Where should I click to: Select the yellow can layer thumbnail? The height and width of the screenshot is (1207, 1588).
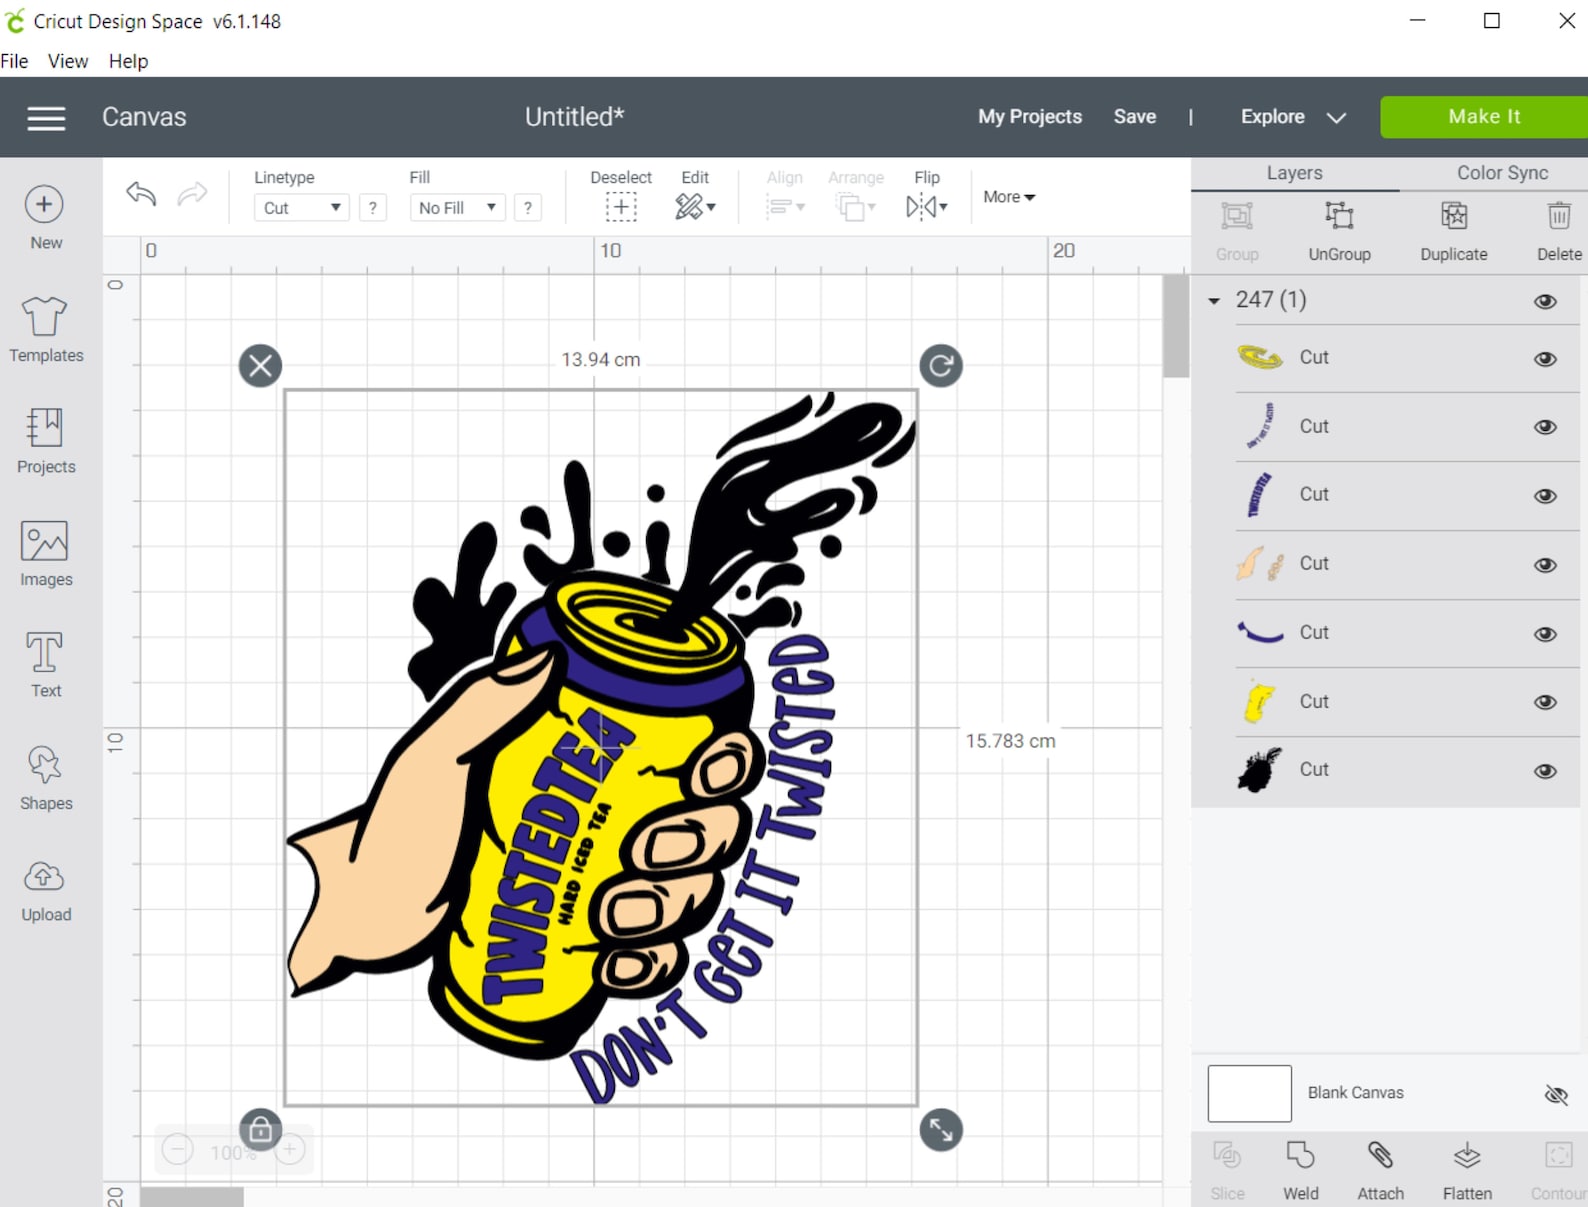click(x=1260, y=701)
